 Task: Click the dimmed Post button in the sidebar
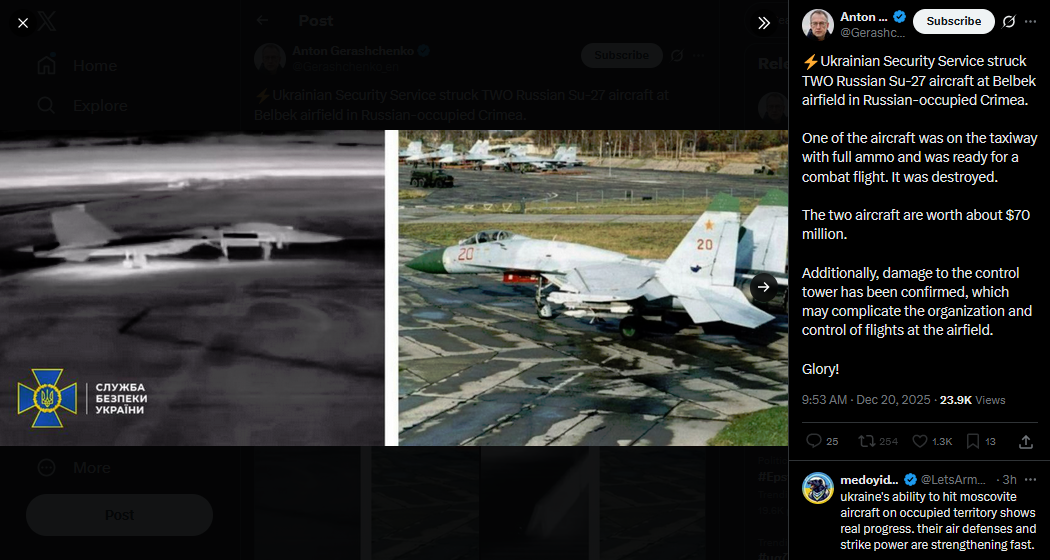[119, 515]
